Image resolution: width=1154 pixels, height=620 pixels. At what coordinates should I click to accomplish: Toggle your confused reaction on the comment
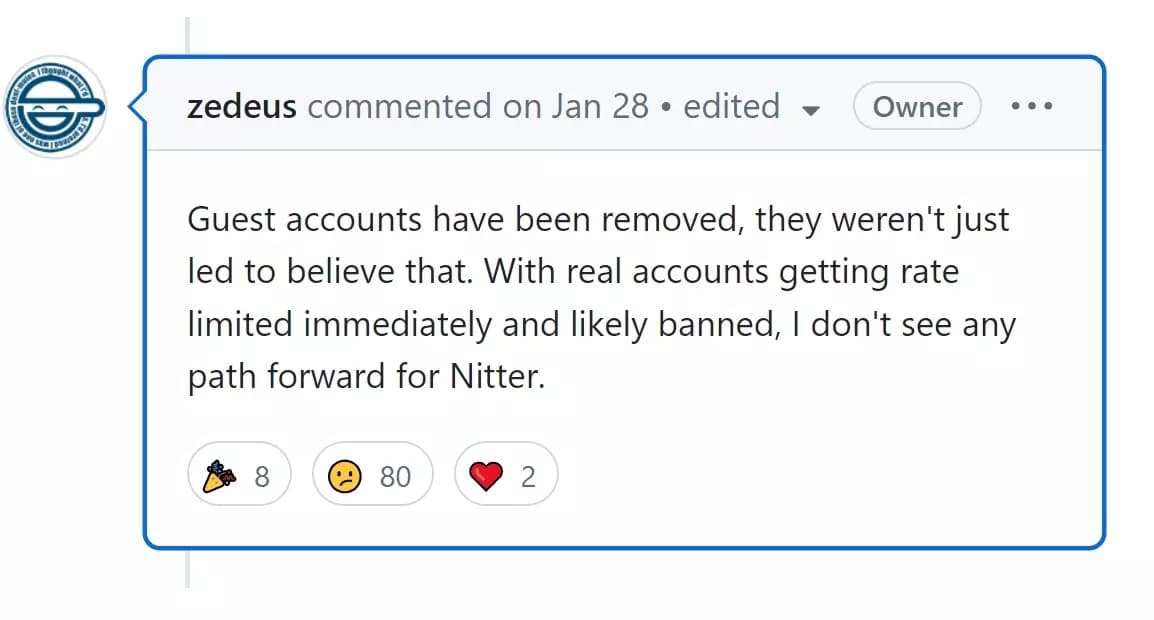coord(372,474)
